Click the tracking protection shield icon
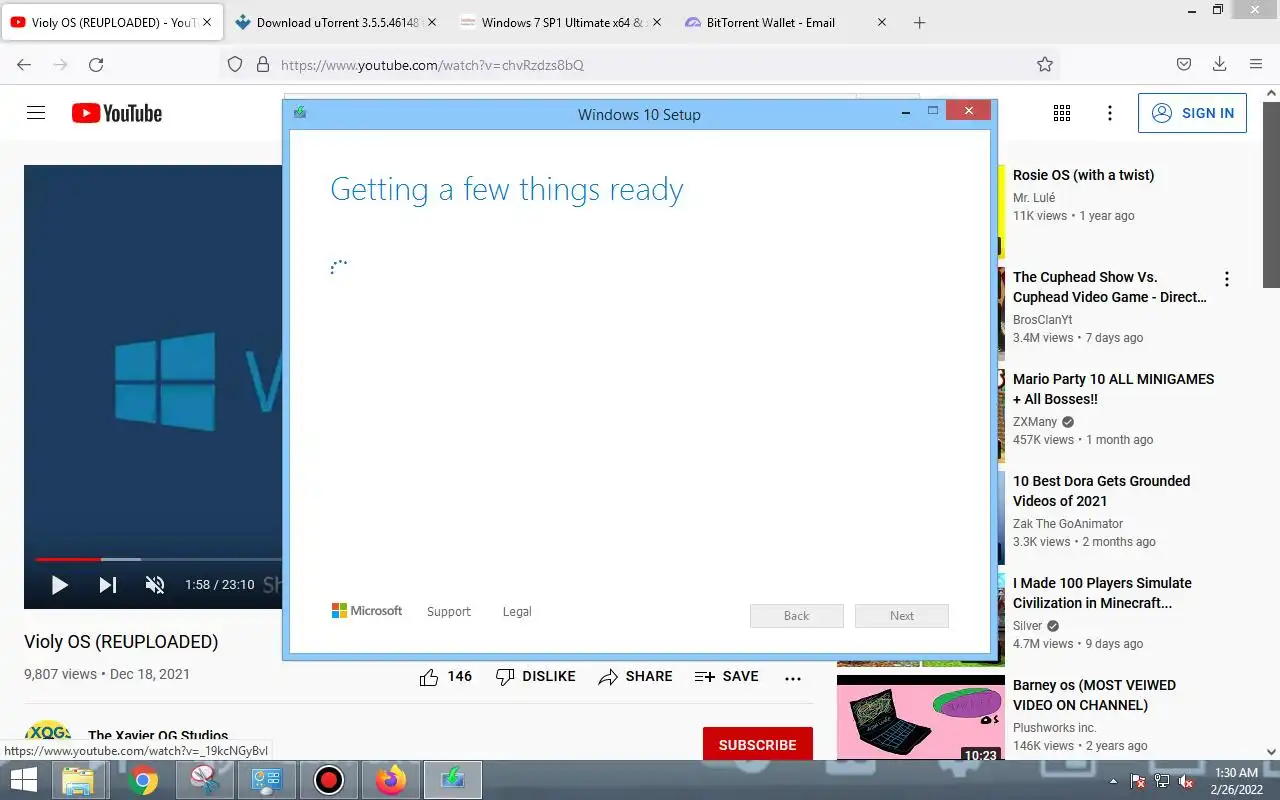 (x=235, y=64)
